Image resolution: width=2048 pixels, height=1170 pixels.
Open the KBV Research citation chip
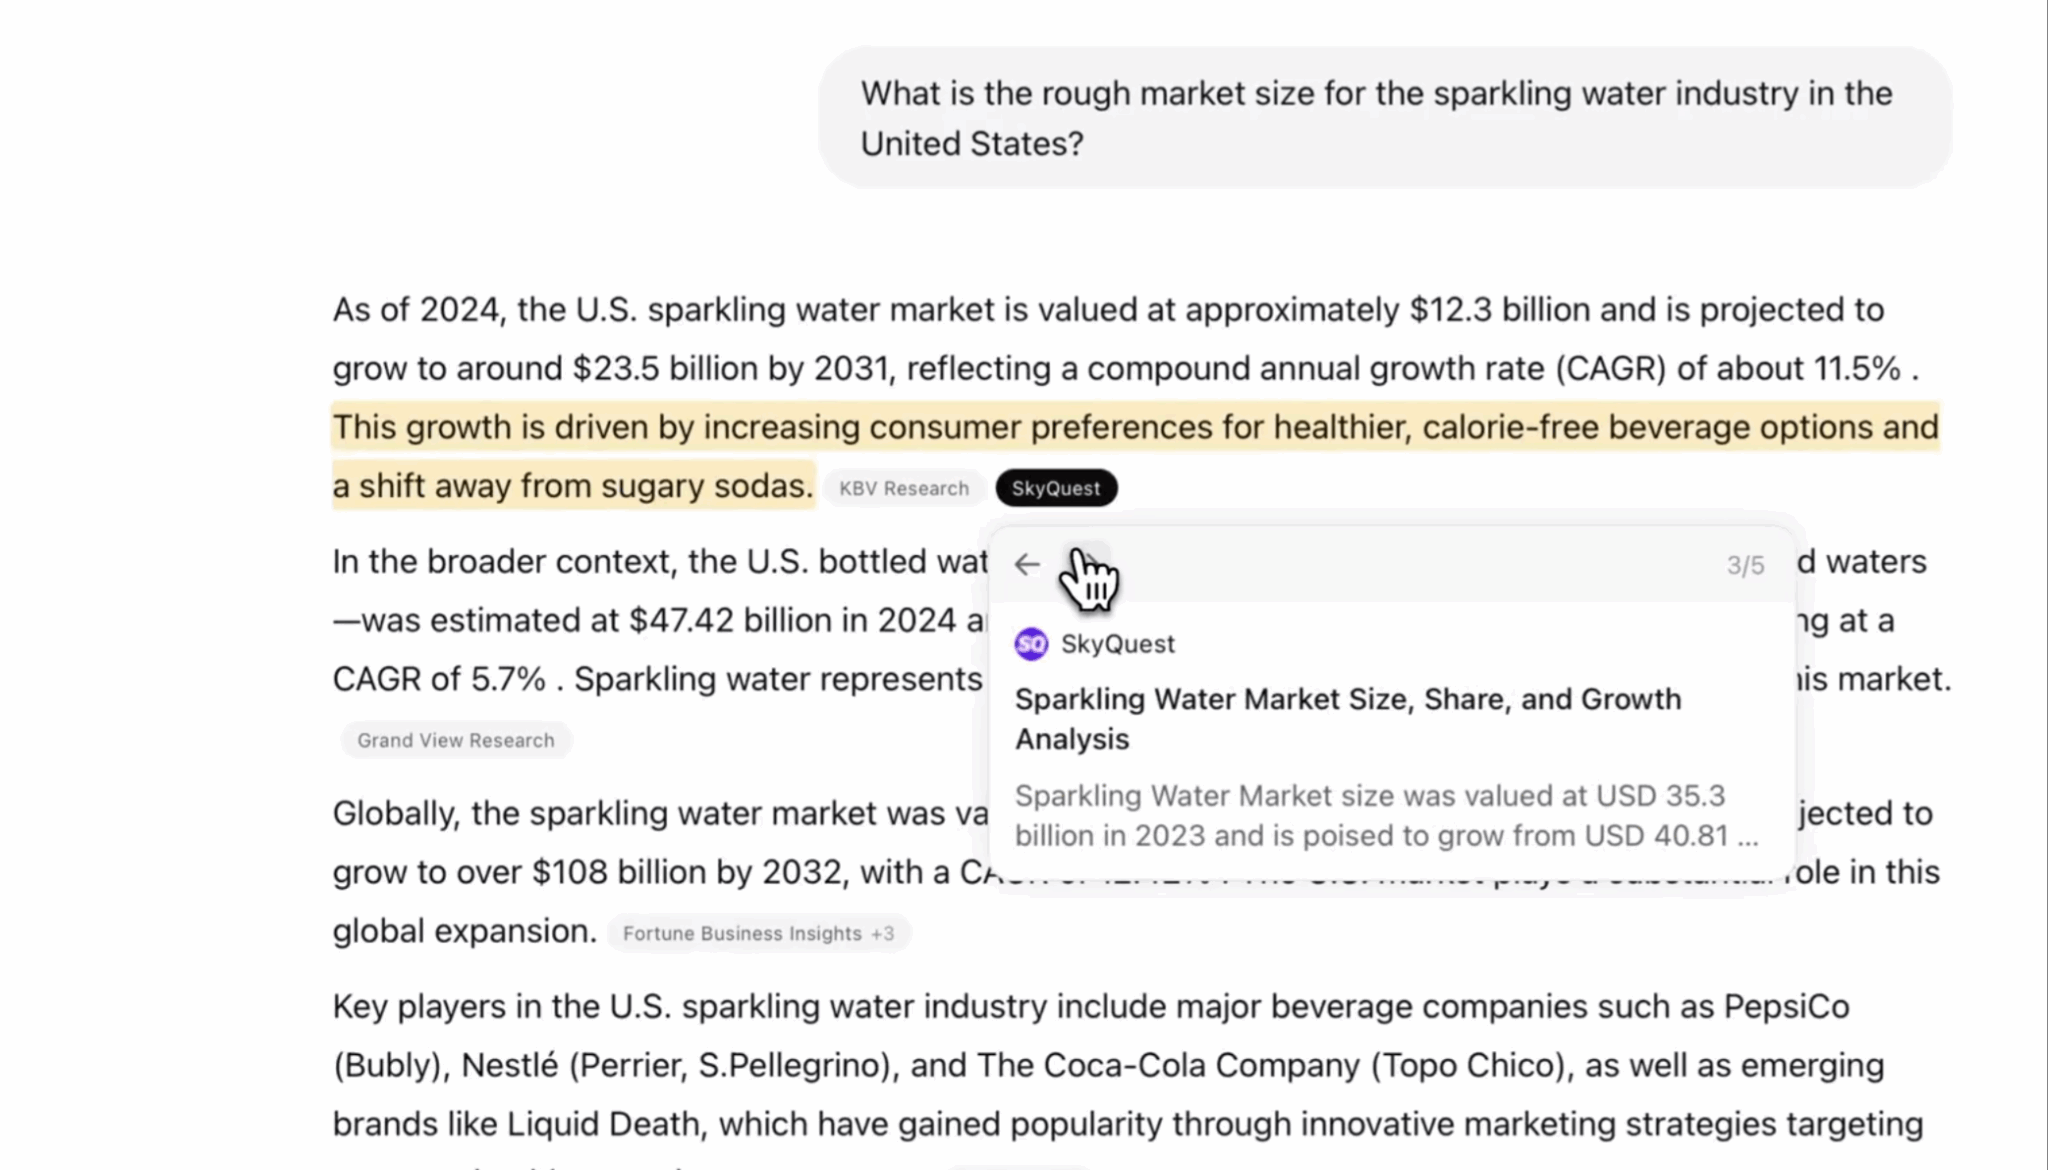pos(904,488)
